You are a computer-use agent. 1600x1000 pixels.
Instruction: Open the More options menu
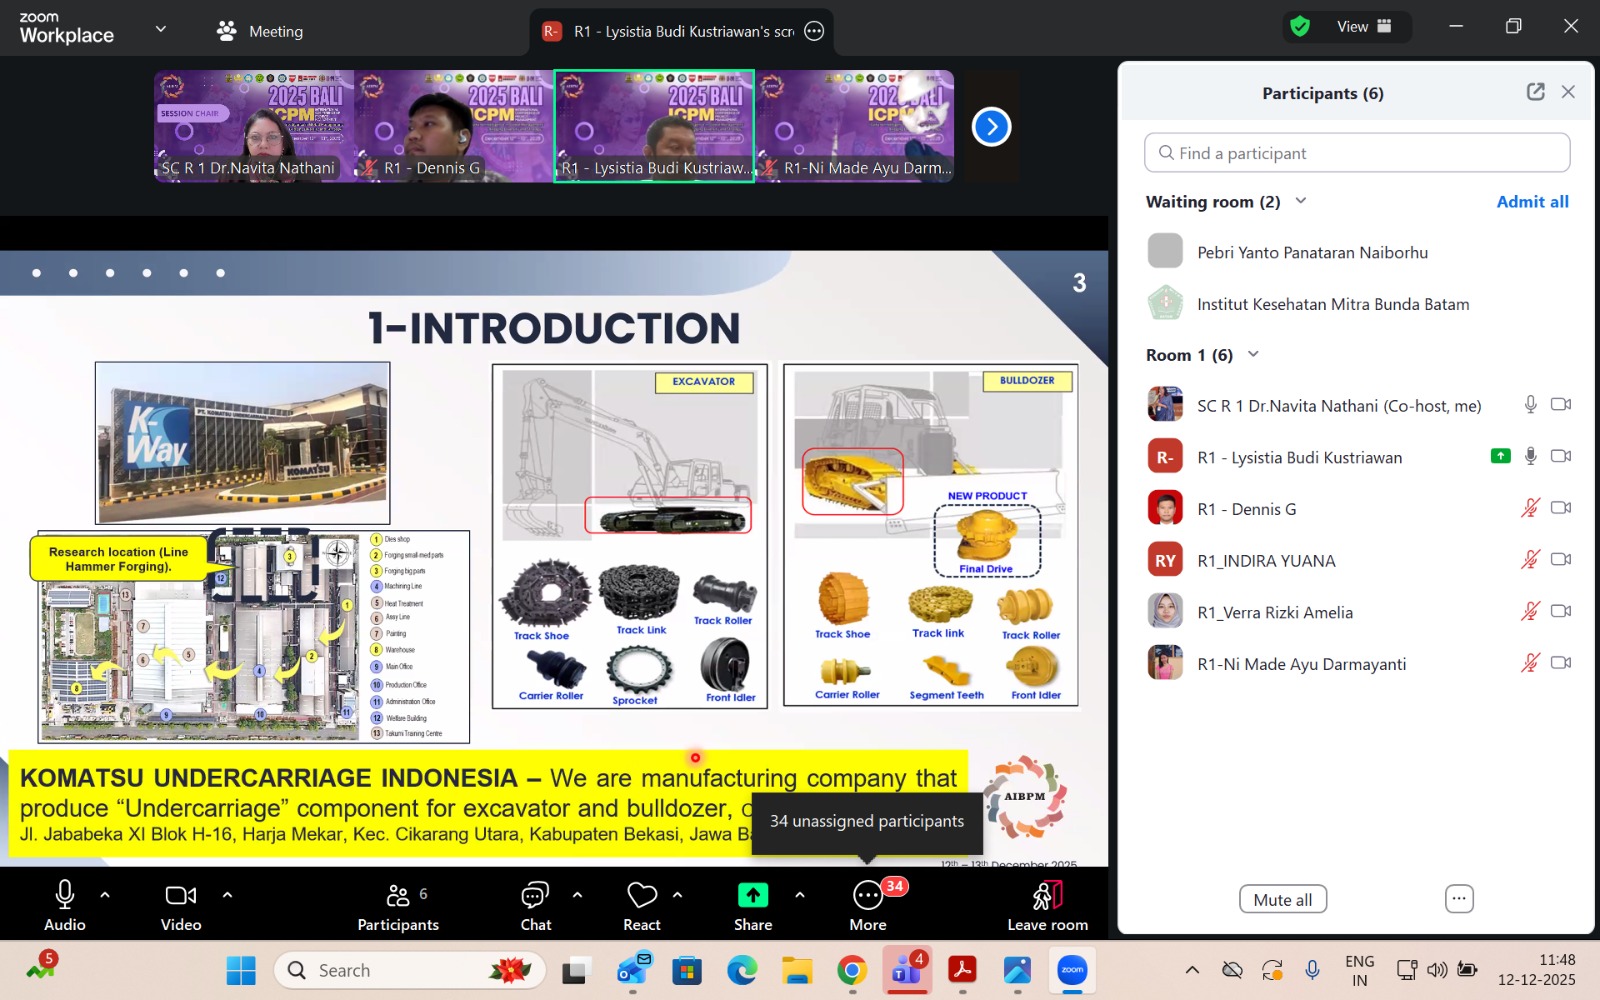(x=867, y=895)
